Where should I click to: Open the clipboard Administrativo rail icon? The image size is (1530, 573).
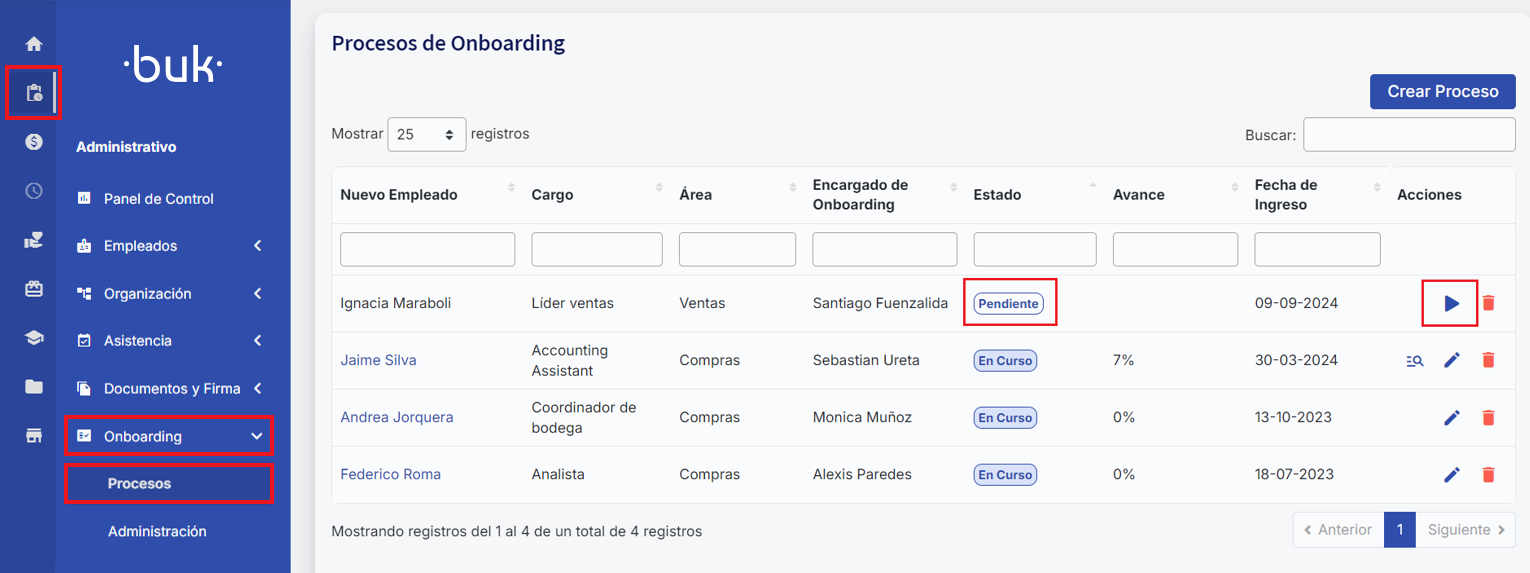[x=34, y=93]
